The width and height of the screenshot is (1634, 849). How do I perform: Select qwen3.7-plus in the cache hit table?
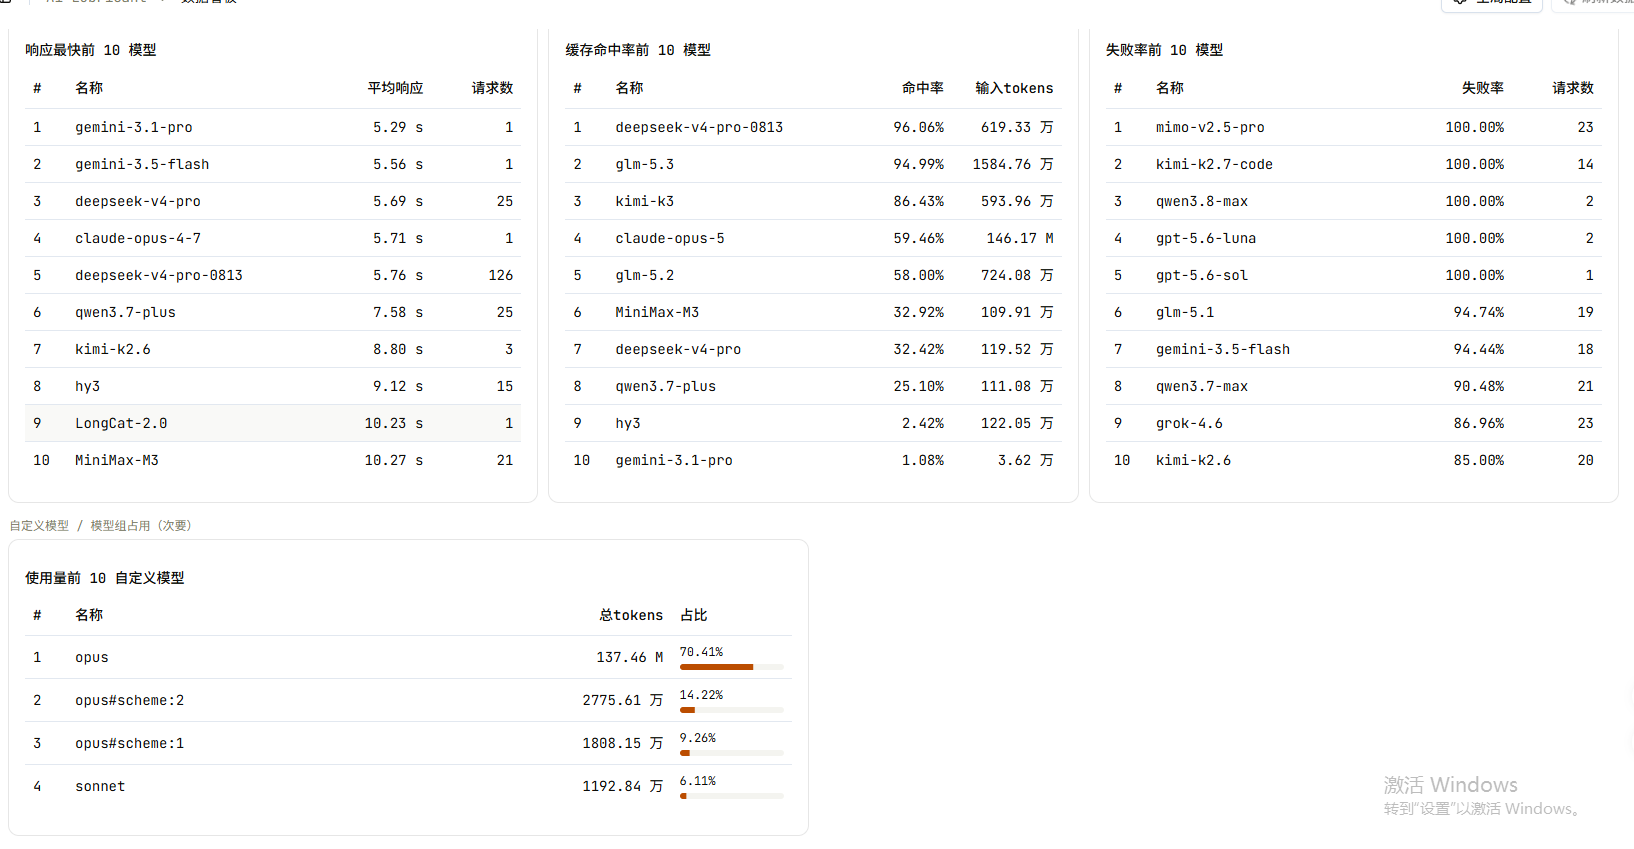click(x=813, y=386)
